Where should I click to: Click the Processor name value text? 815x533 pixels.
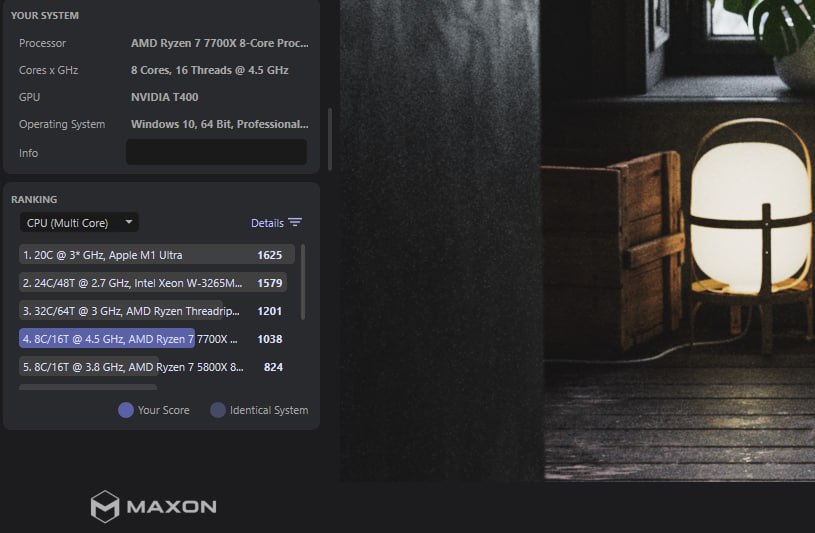(219, 43)
